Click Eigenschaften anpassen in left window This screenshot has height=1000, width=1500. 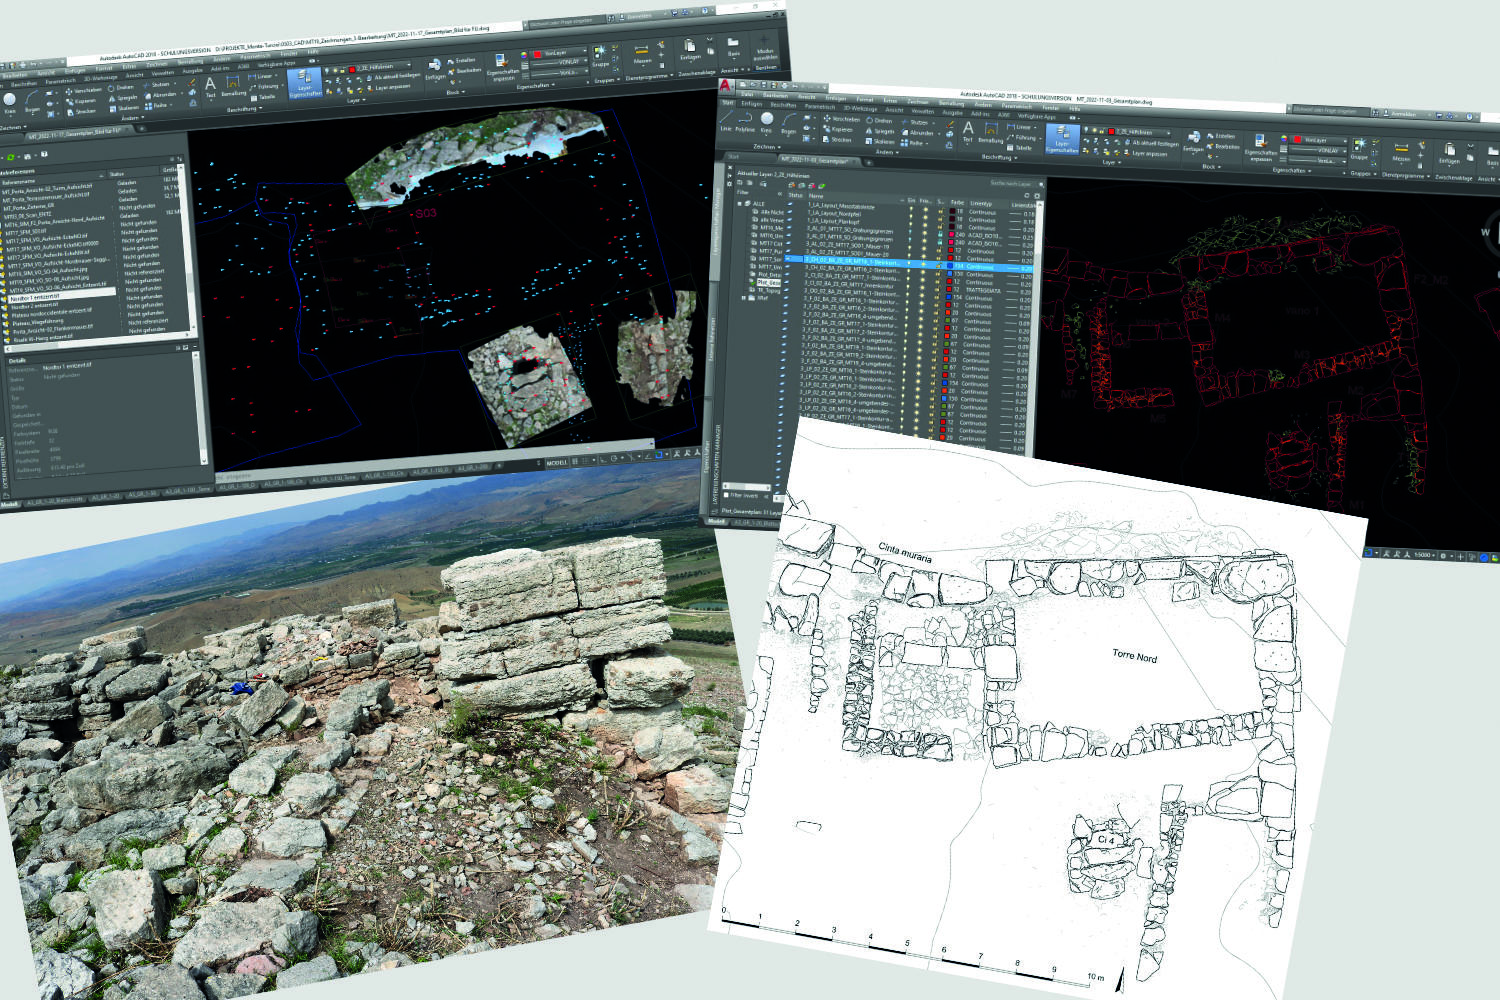(503, 68)
